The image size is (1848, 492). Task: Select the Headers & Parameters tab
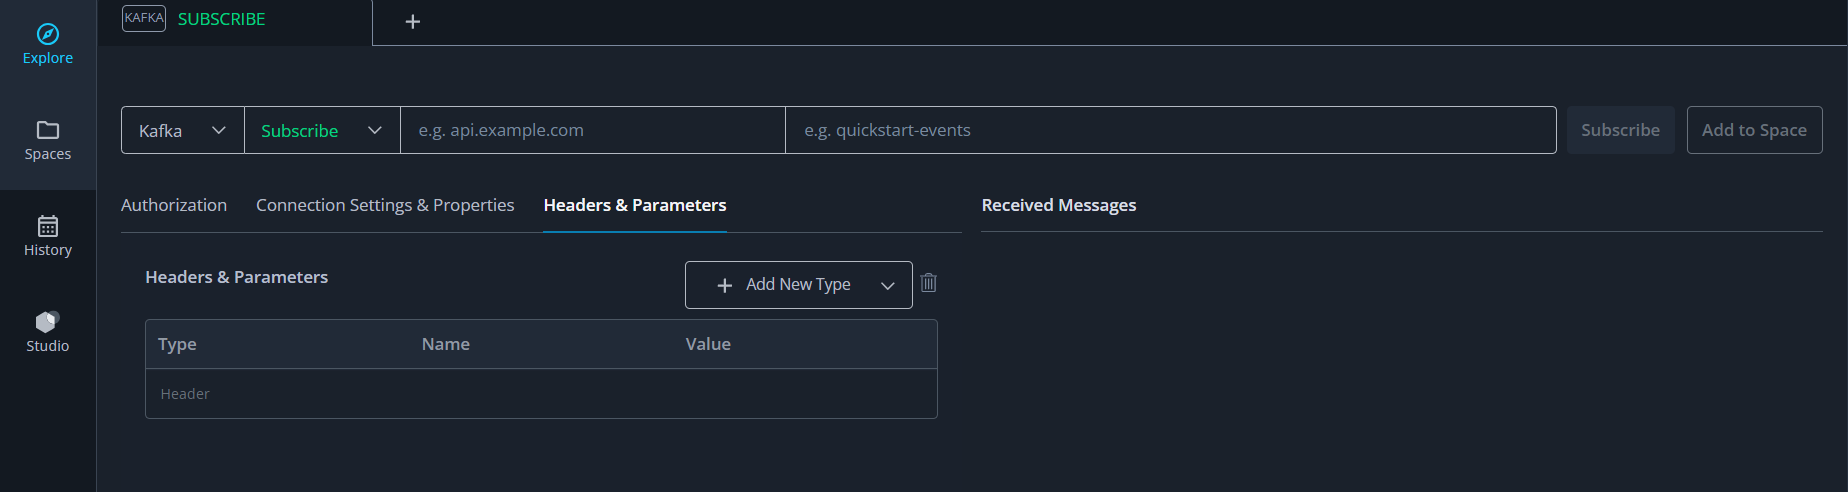tap(635, 205)
